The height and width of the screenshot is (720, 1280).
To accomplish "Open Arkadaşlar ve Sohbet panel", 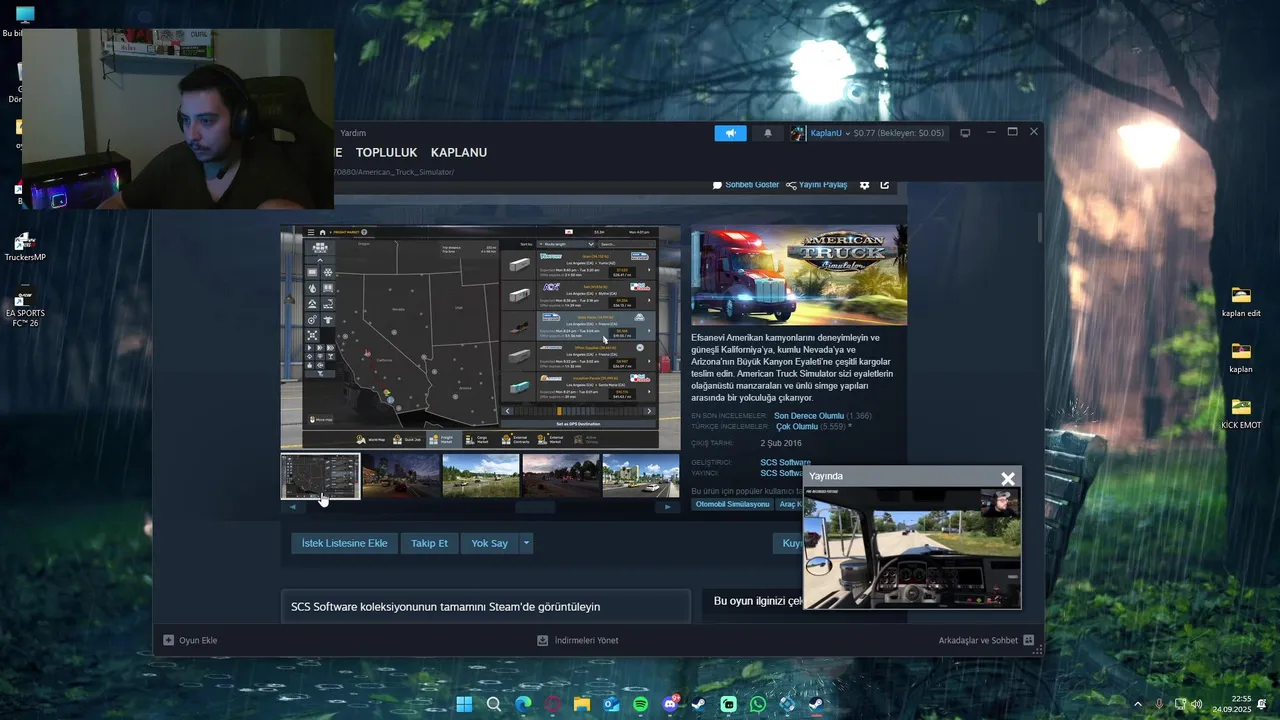I will tap(986, 640).
